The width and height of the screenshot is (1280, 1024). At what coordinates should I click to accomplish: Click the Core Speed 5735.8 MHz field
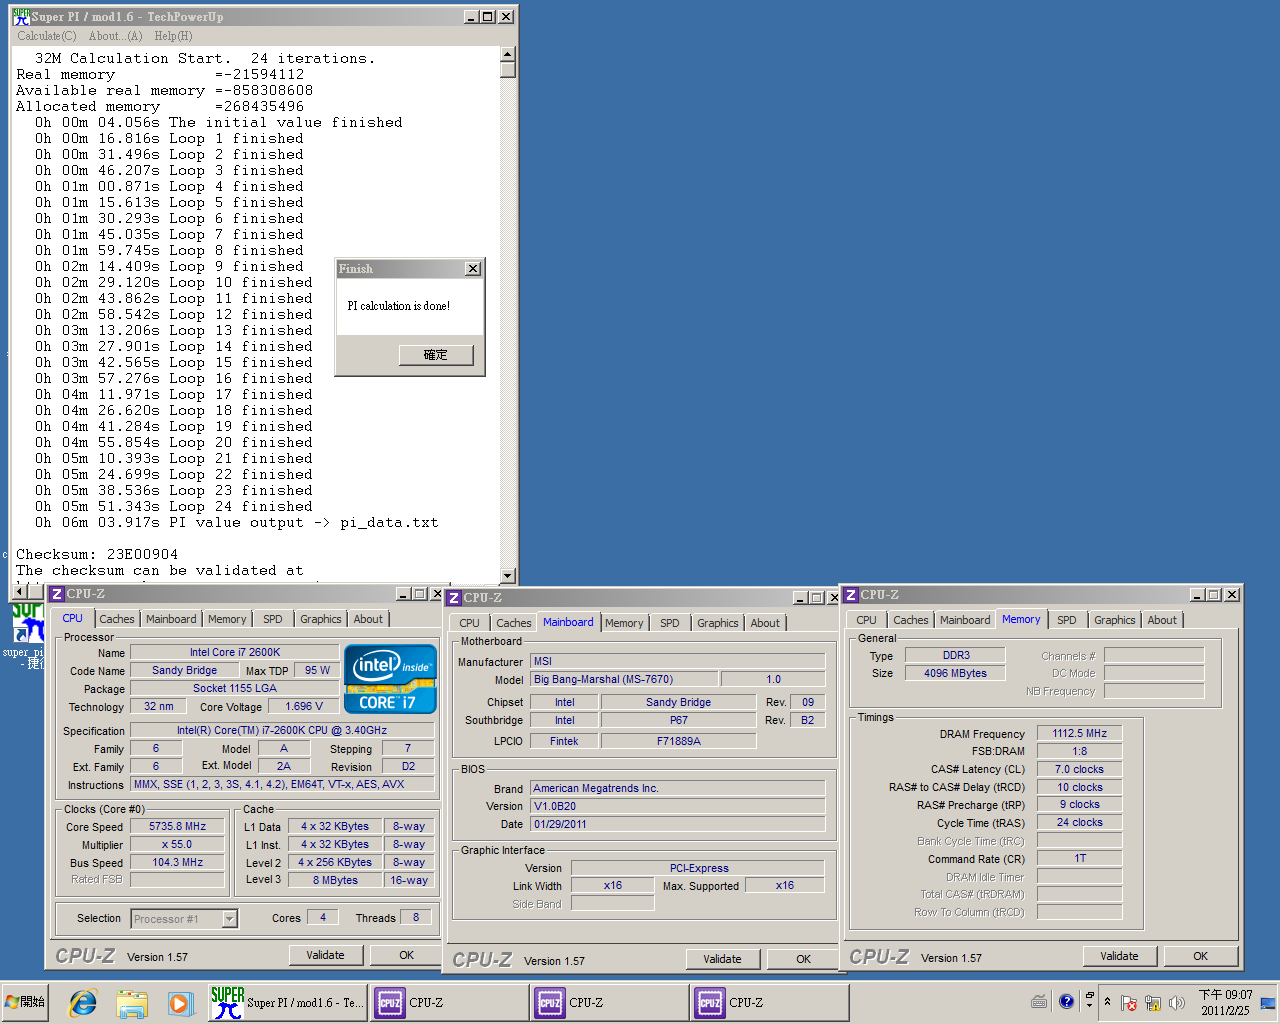pos(177,827)
